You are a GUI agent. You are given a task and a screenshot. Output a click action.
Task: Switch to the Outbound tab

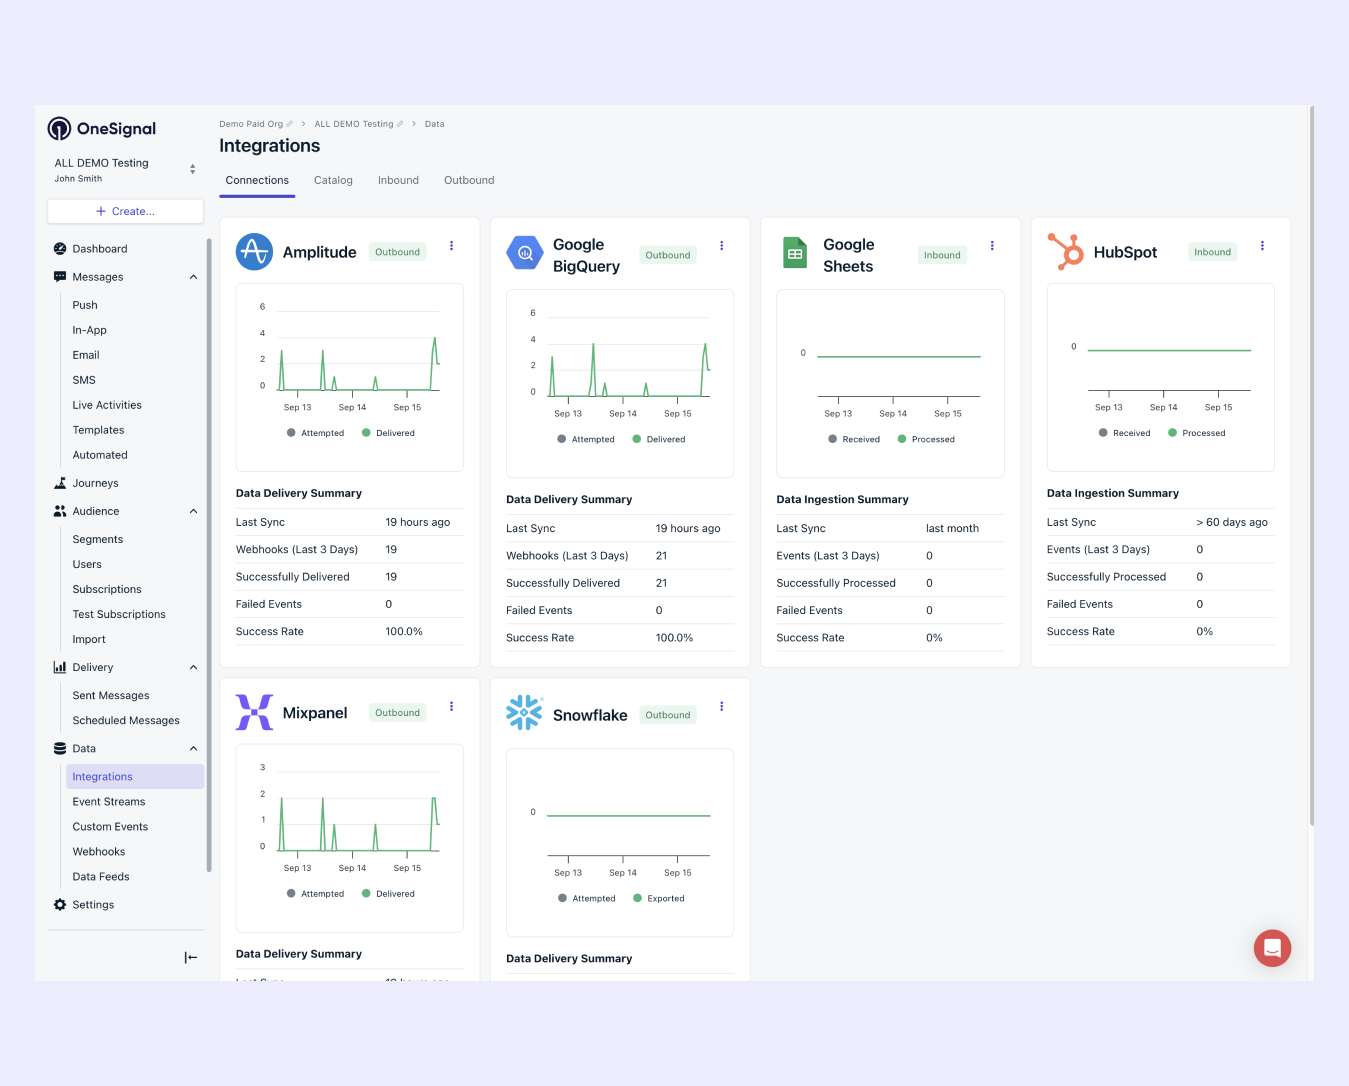469,181
